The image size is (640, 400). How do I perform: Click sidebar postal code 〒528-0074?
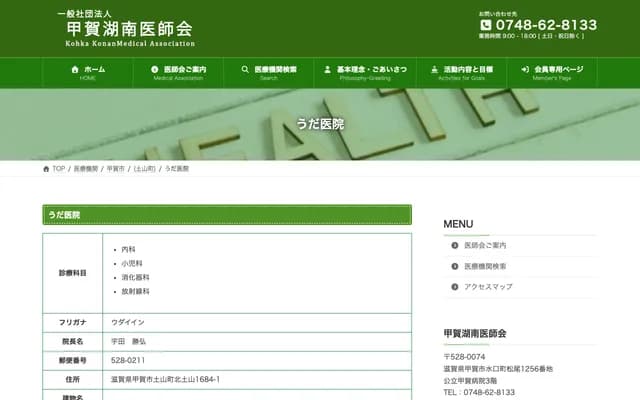coord(464,357)
